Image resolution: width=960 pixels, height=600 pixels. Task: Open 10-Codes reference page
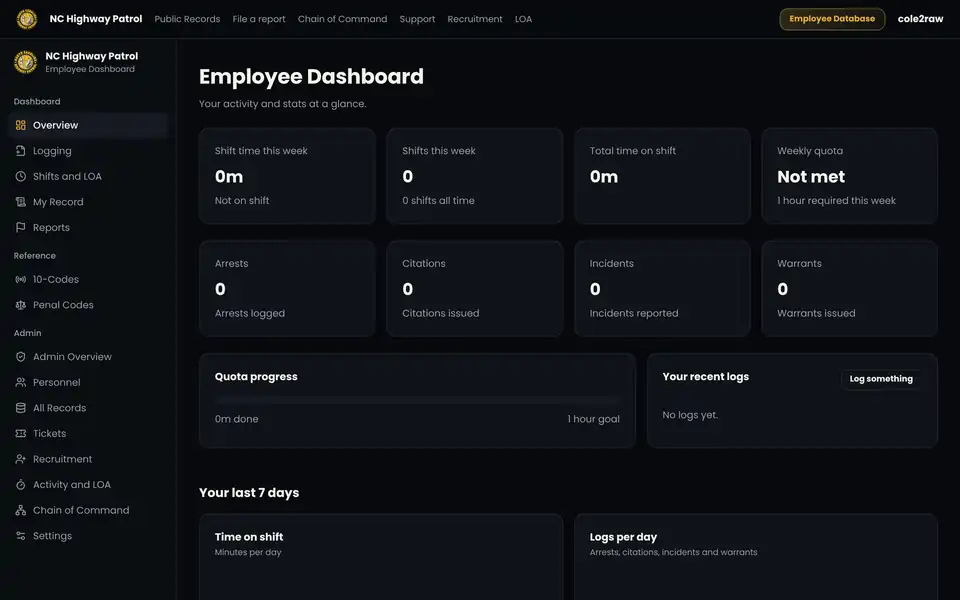tap(89, 279)
